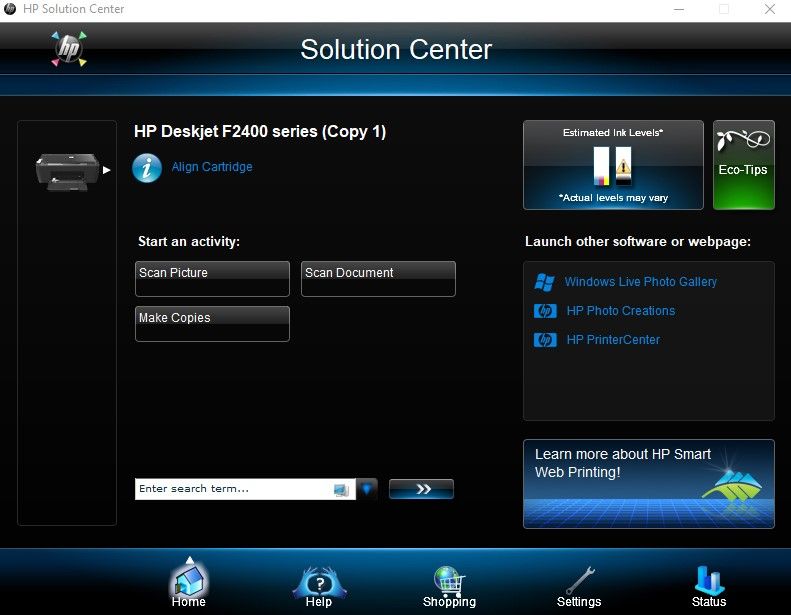Click the Home label in bottom bar
Screen dimensions: 791x615
tap(189, 602)
